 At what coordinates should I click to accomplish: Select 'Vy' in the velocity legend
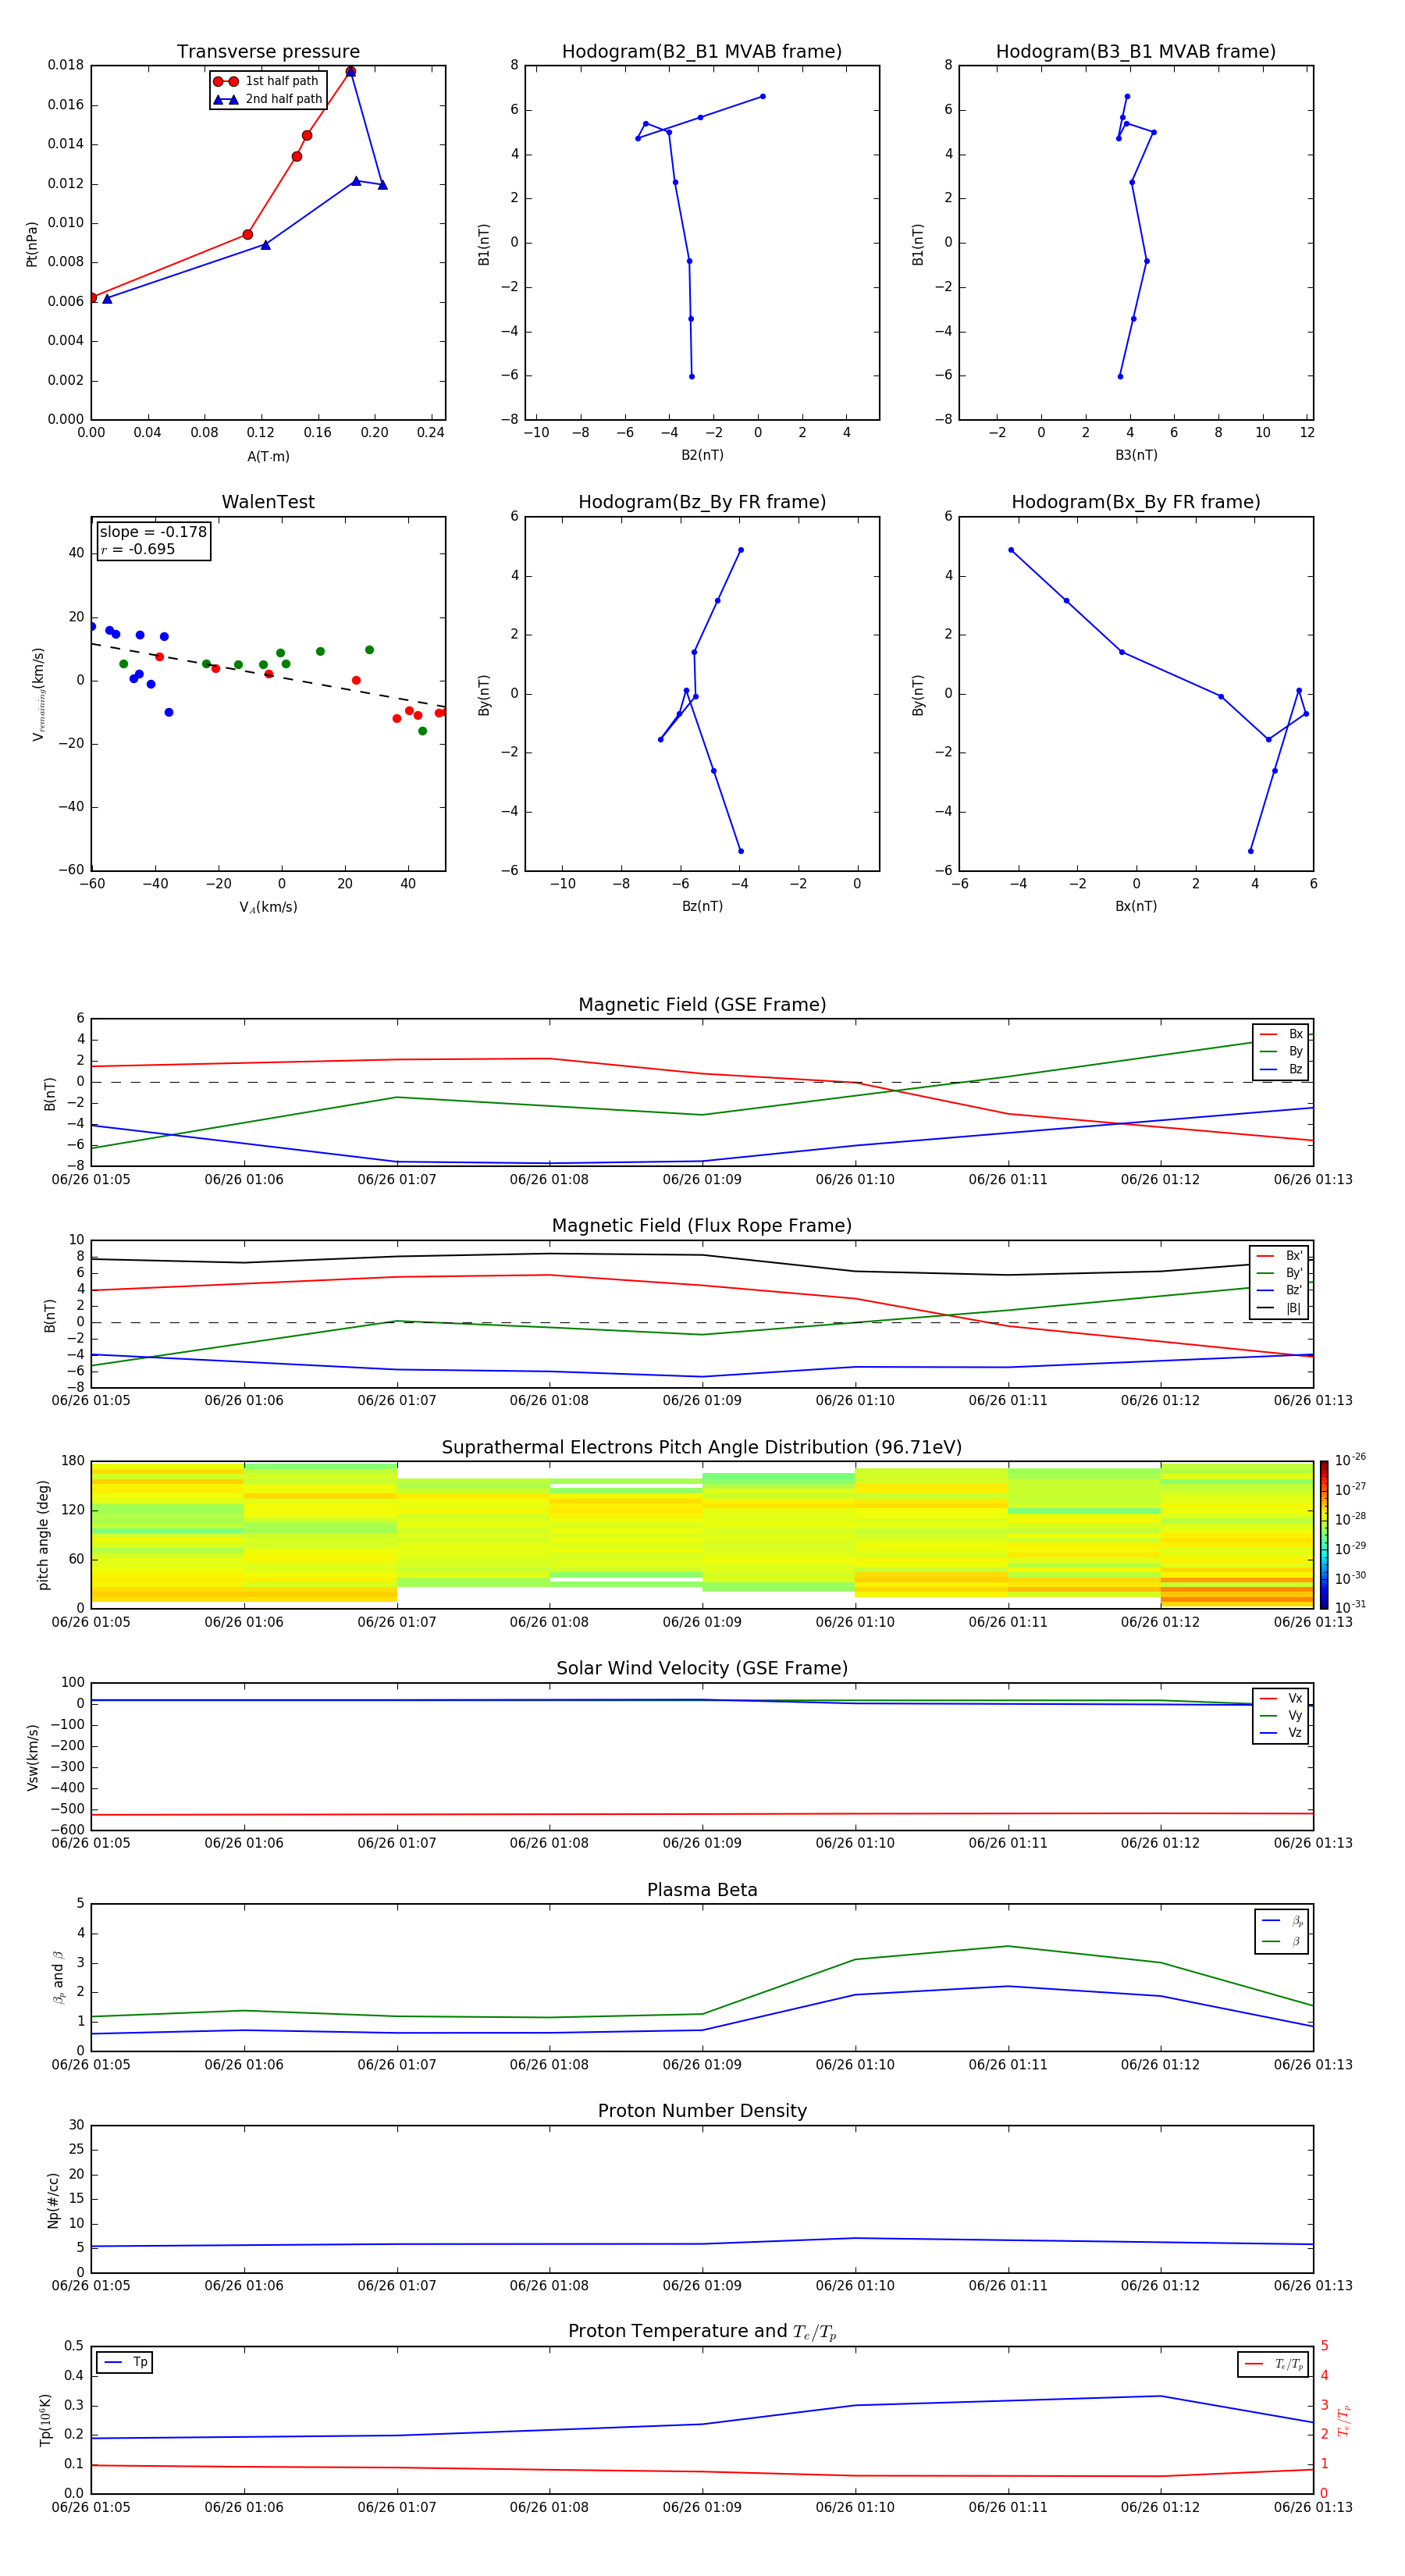coord(1282,1715)
